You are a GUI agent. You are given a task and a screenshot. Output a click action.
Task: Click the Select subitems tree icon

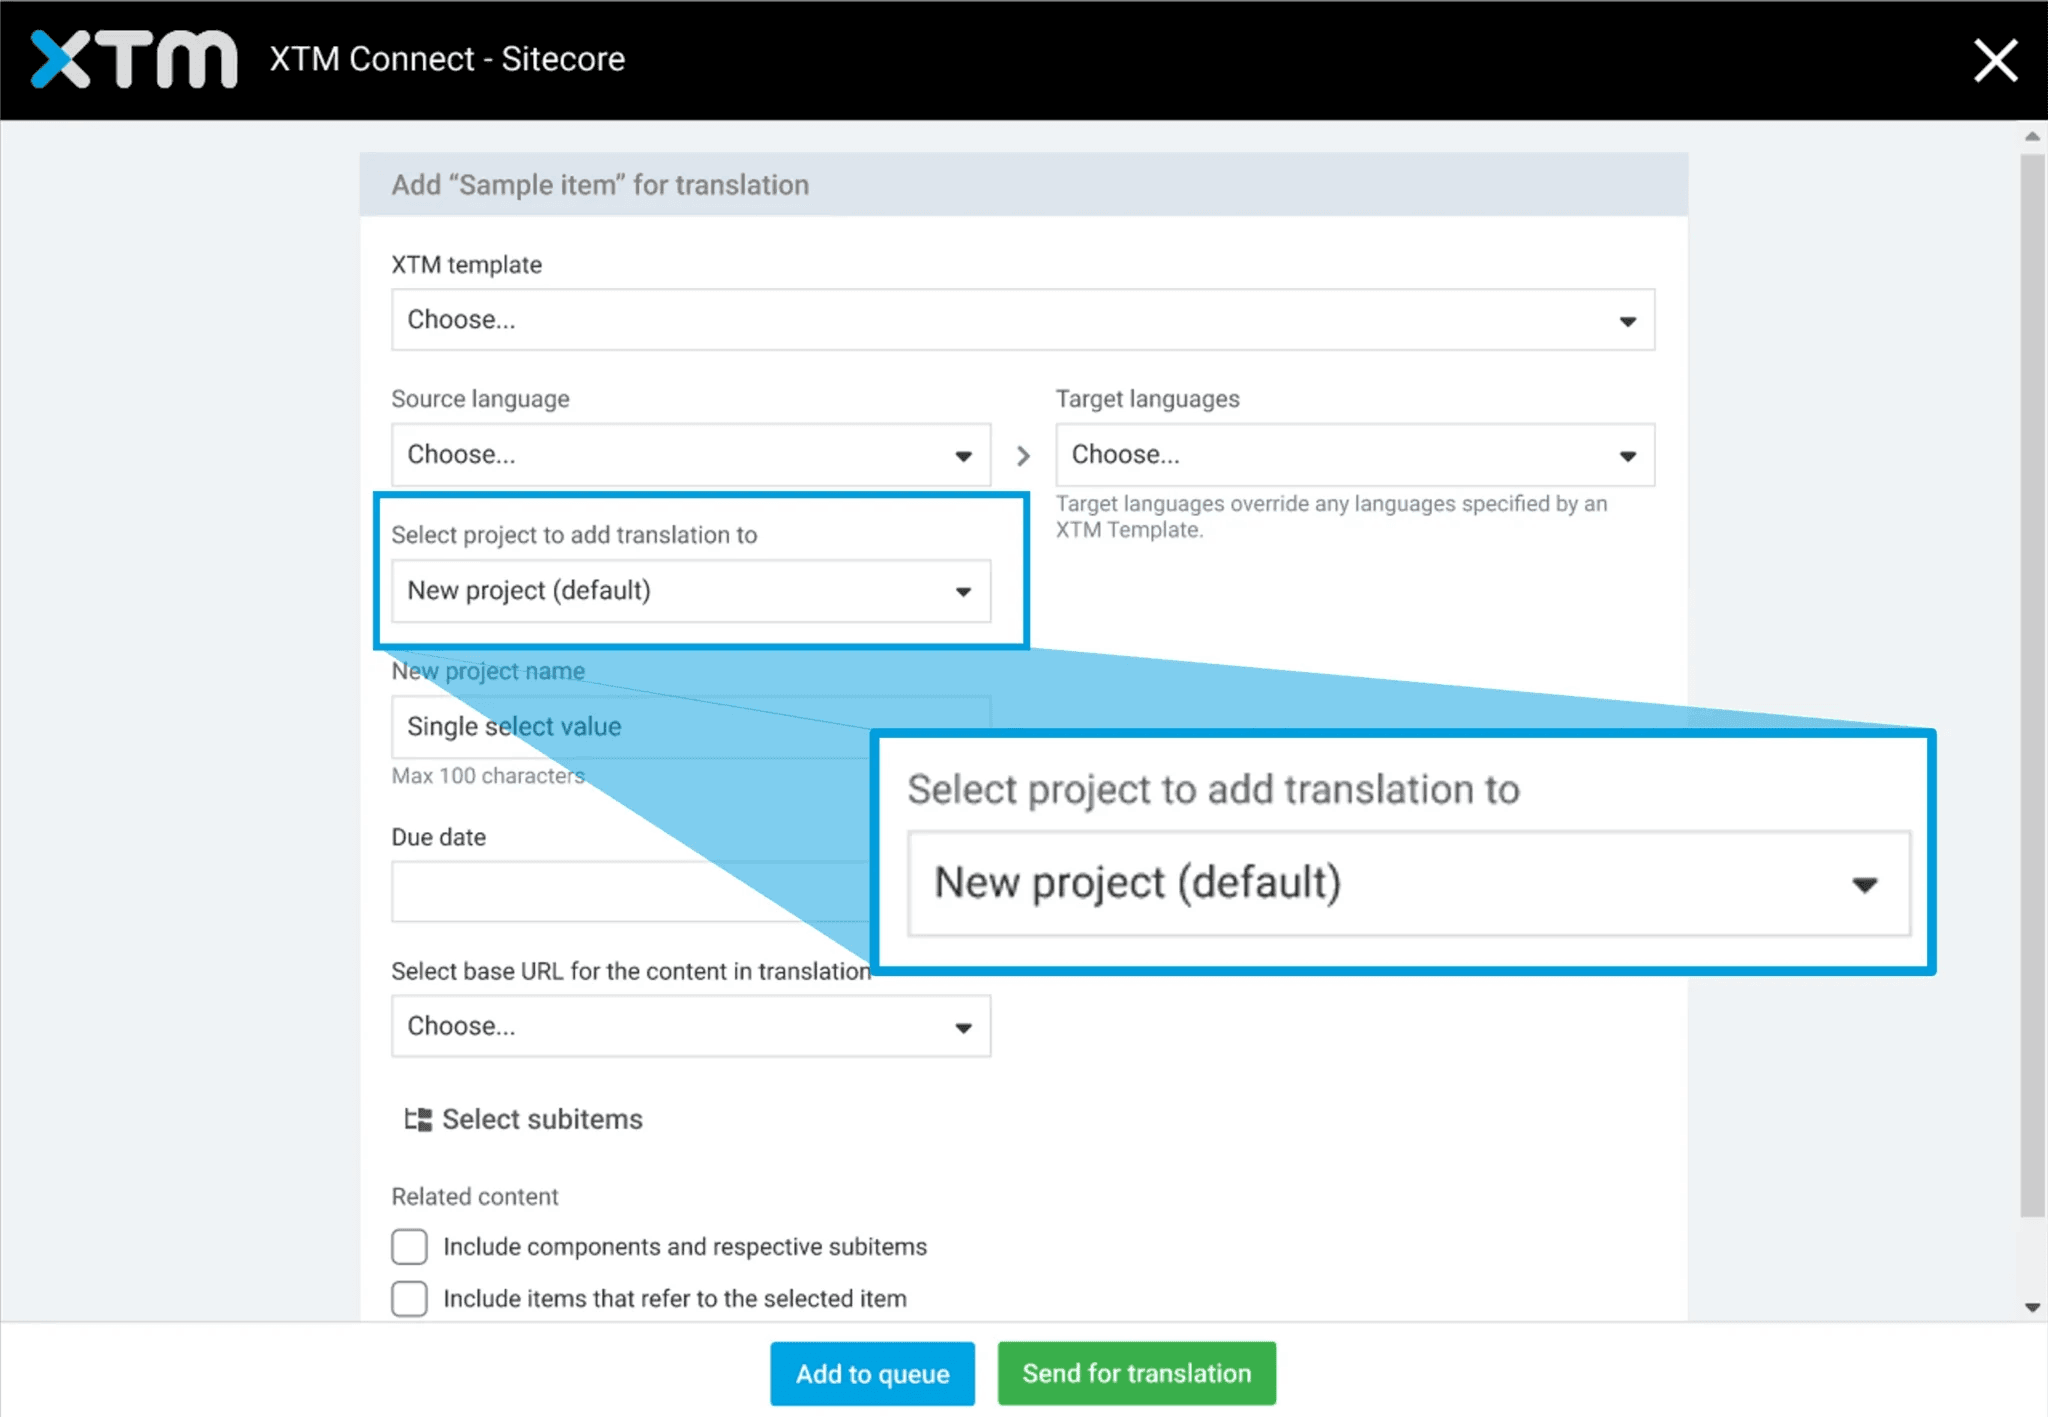click(418, 1118)
